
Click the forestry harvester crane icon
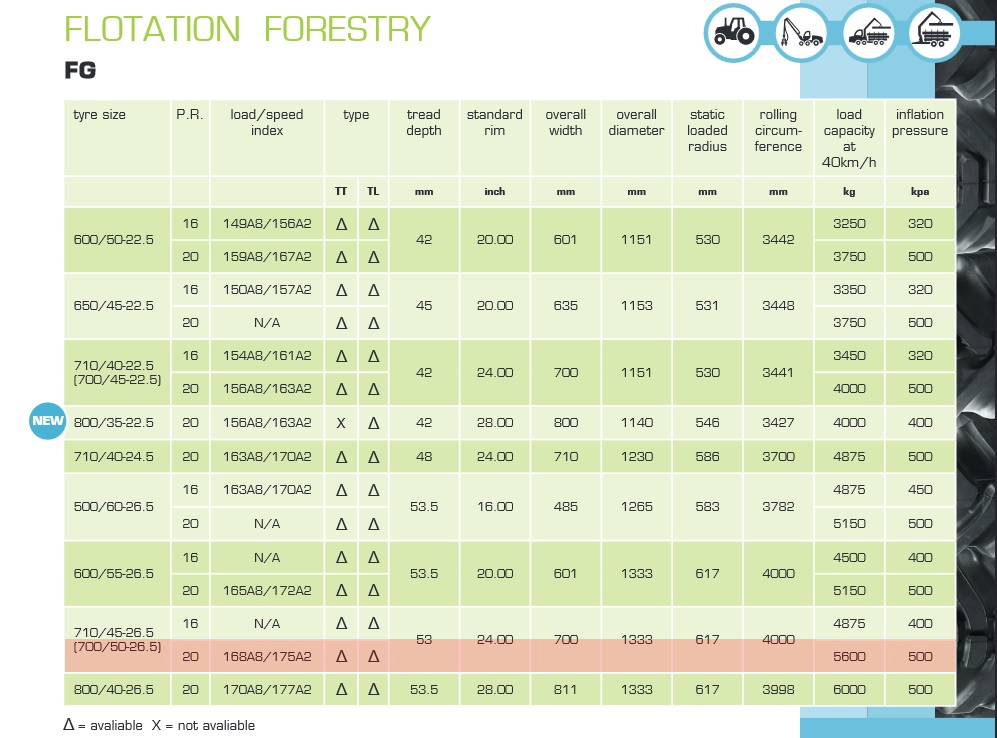coord(801,32)
